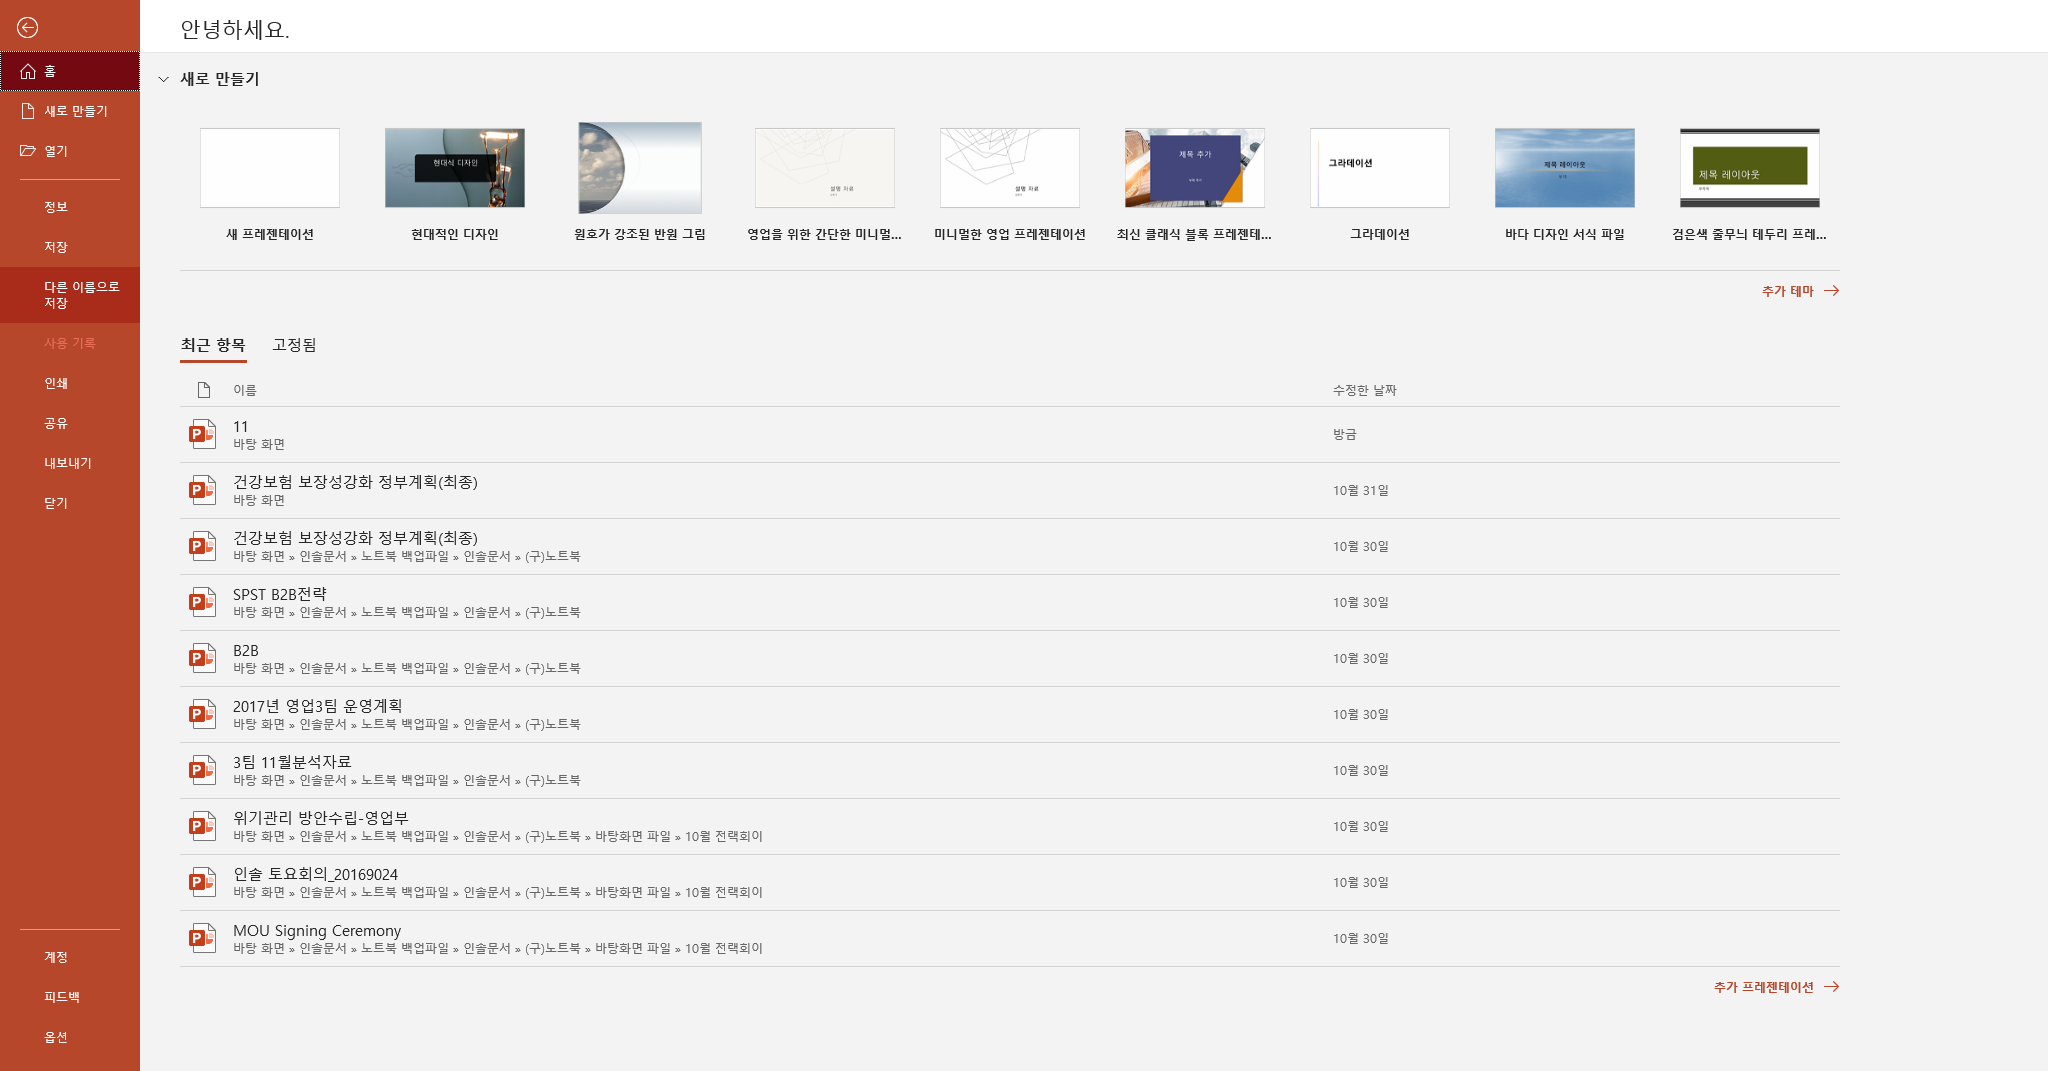This screenshot has height=1071, width=2048.
Task: Click PowerPoint icon beside 인솔 토요회의_20169024
Action: tap(203, 882)
